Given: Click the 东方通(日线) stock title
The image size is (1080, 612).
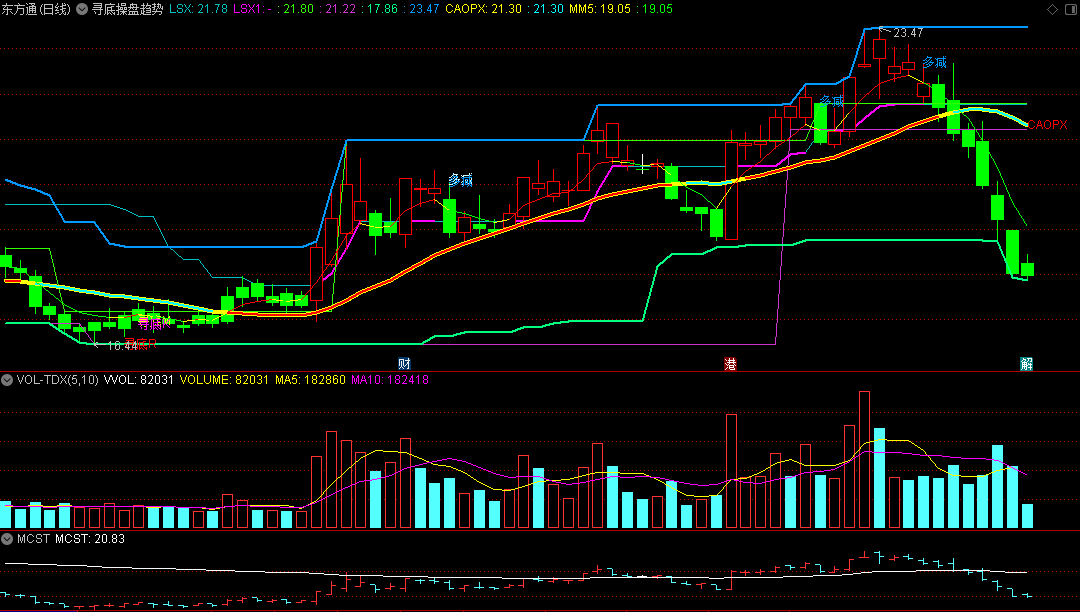Looking at the screenshot, I should click(37, 9).
